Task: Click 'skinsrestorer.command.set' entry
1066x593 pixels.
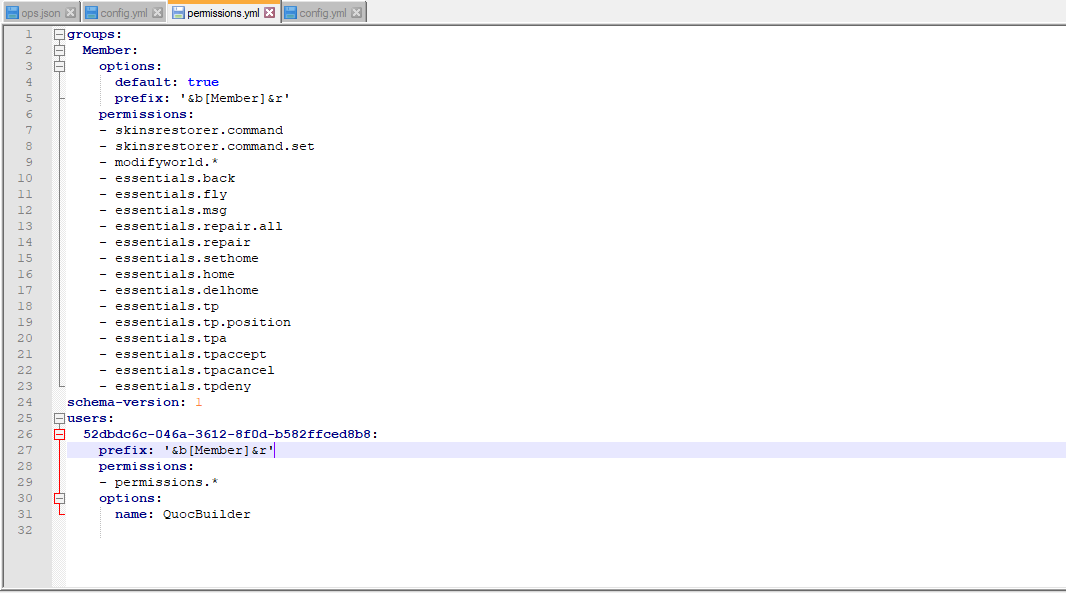Action: pos(215,146)
